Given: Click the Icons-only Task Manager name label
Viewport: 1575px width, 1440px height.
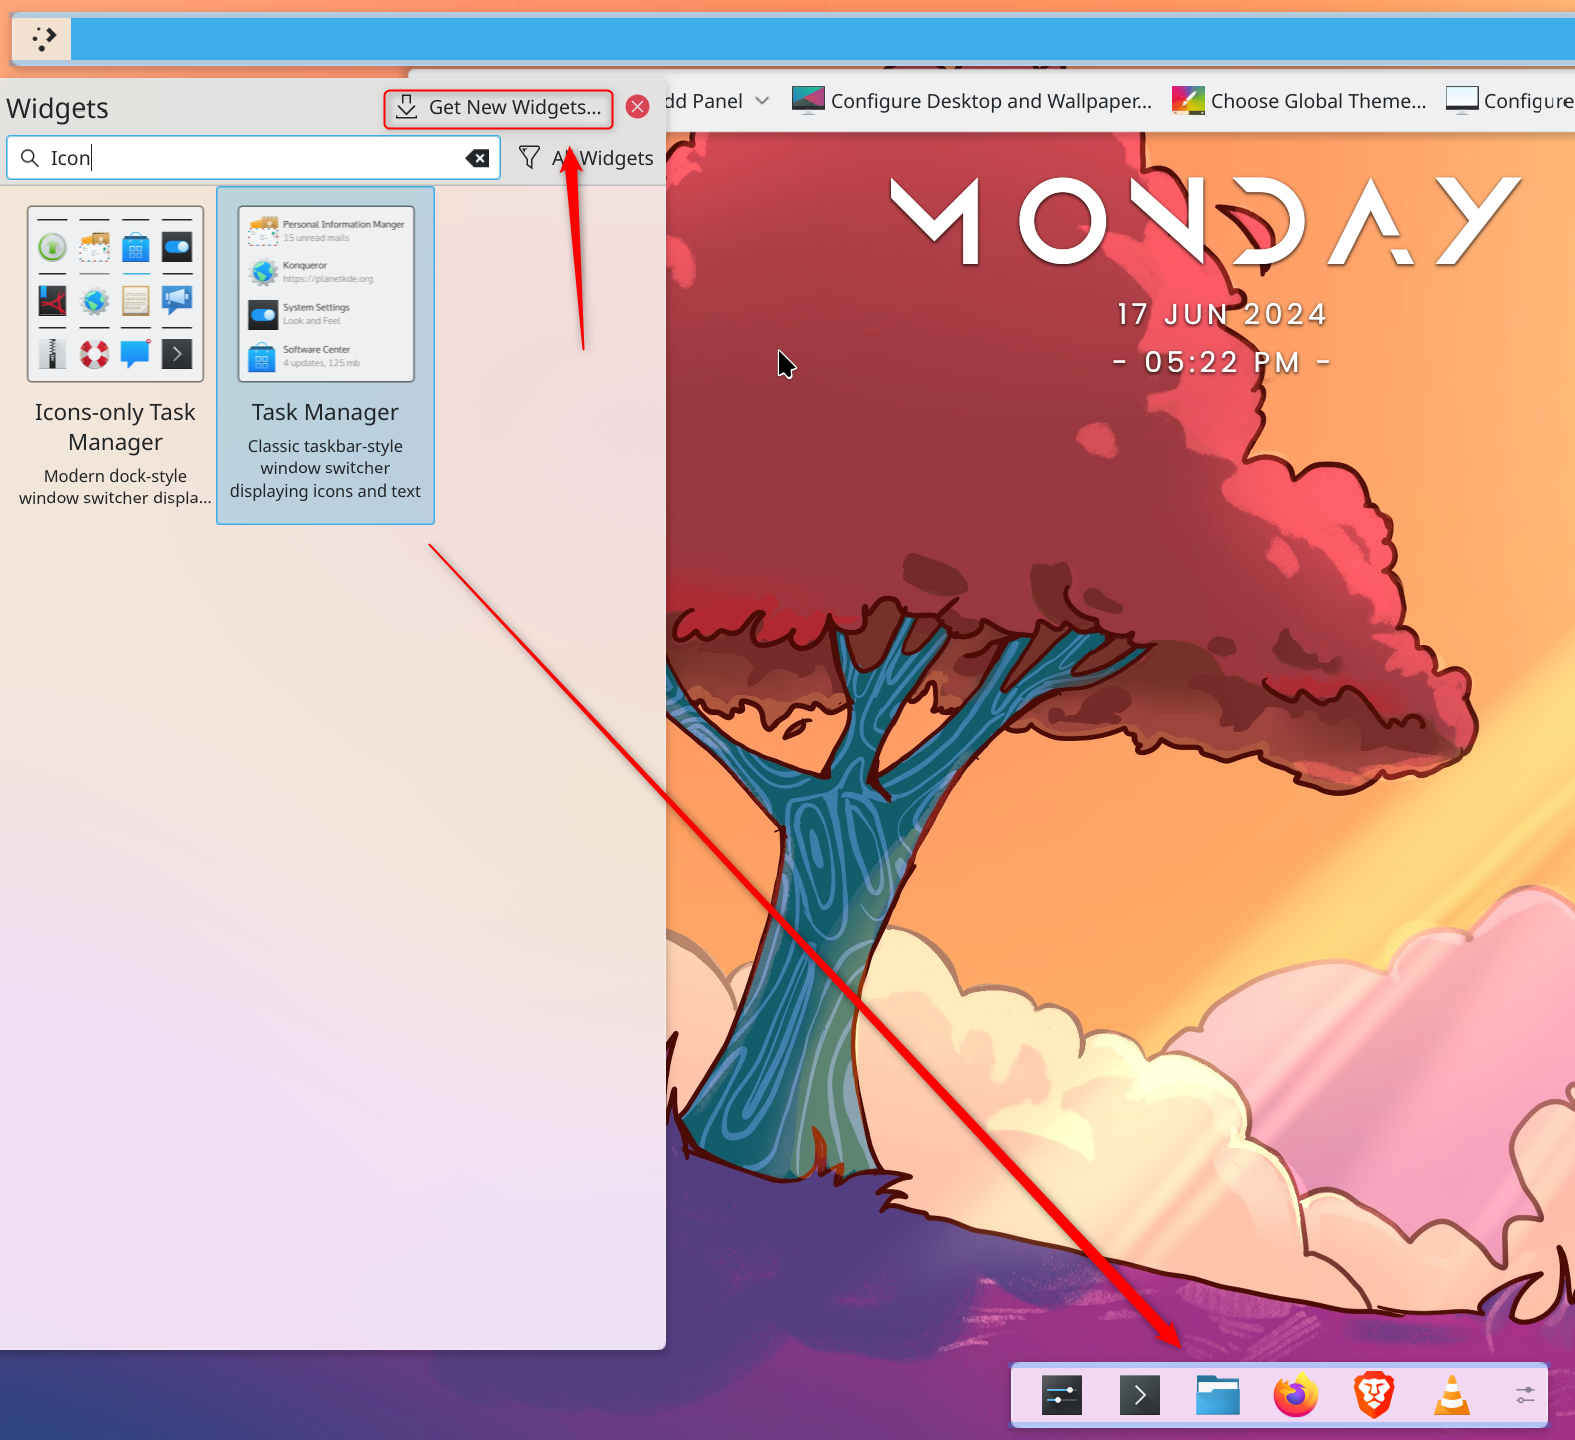Looking at the screenshot, I should pos(115,427).
